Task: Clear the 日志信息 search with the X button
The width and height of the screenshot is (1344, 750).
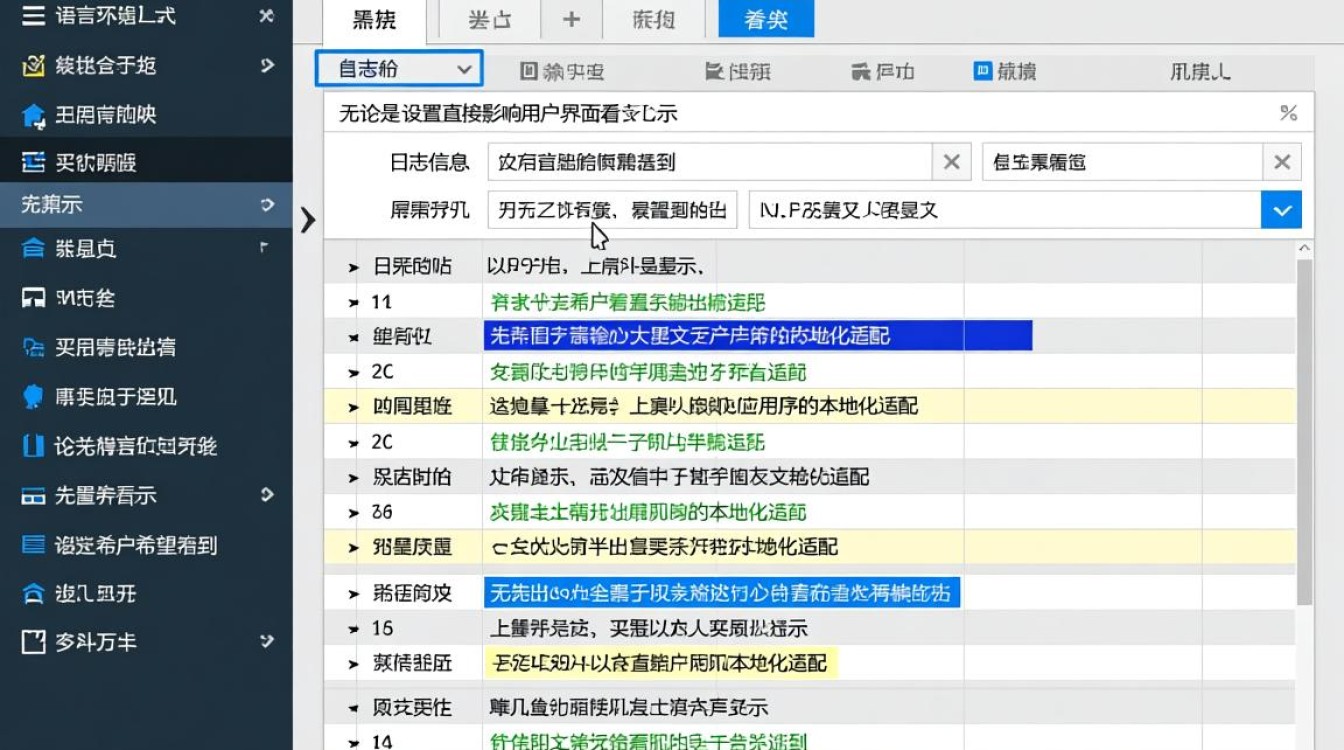Action: pos(951,161)
